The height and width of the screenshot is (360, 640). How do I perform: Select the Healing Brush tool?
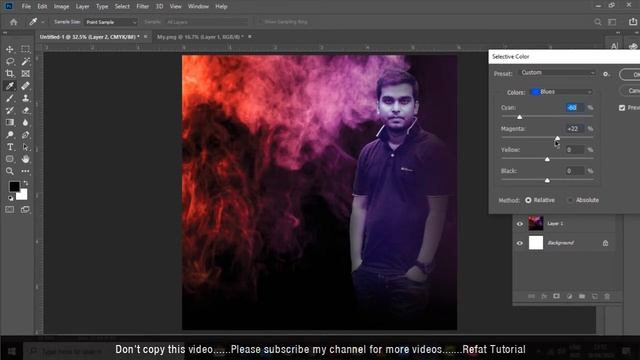tap(25, 86)
